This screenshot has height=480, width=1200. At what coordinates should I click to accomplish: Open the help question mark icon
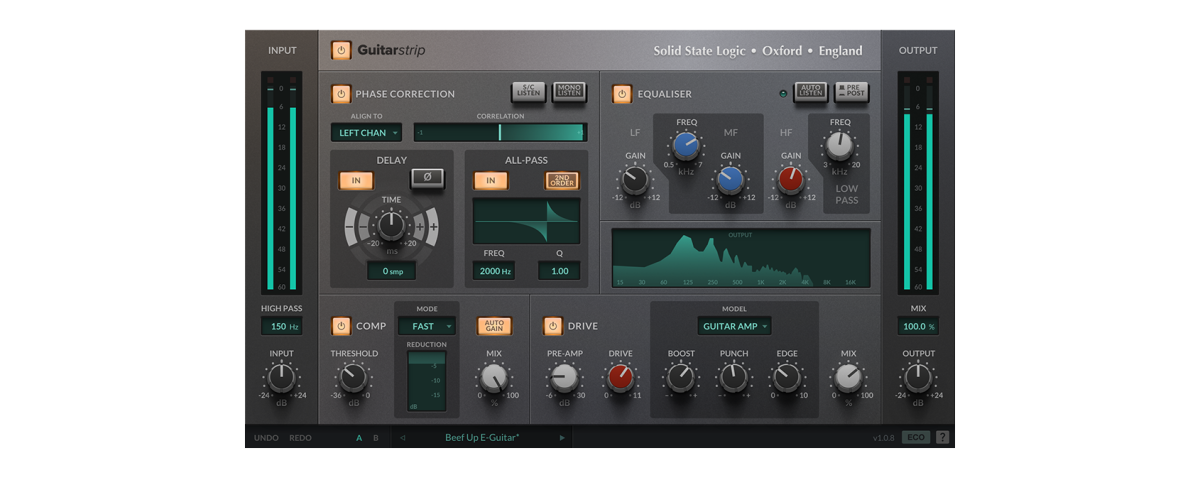pos(942,437)
